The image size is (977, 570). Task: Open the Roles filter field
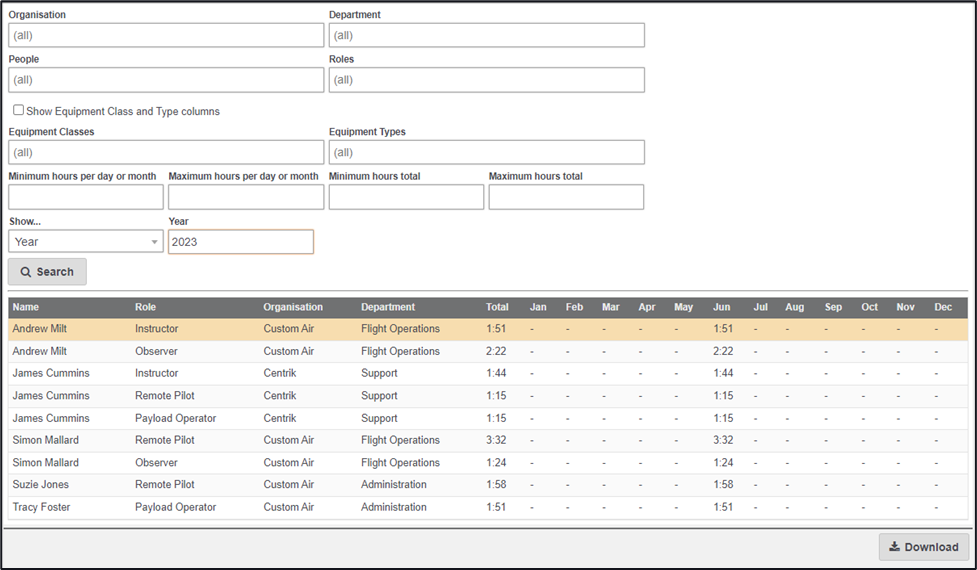[x=486, y=80]
